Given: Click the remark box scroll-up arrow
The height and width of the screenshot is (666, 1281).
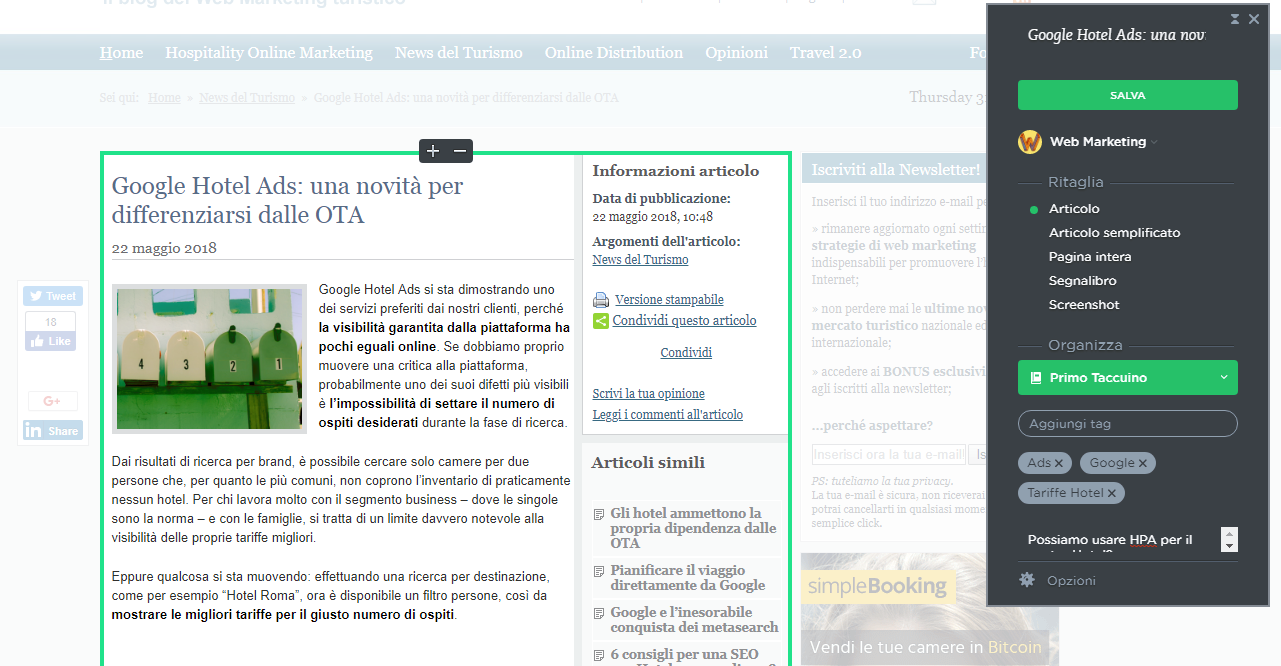Looking at the screenshot, I should [x=1230, y=533].
